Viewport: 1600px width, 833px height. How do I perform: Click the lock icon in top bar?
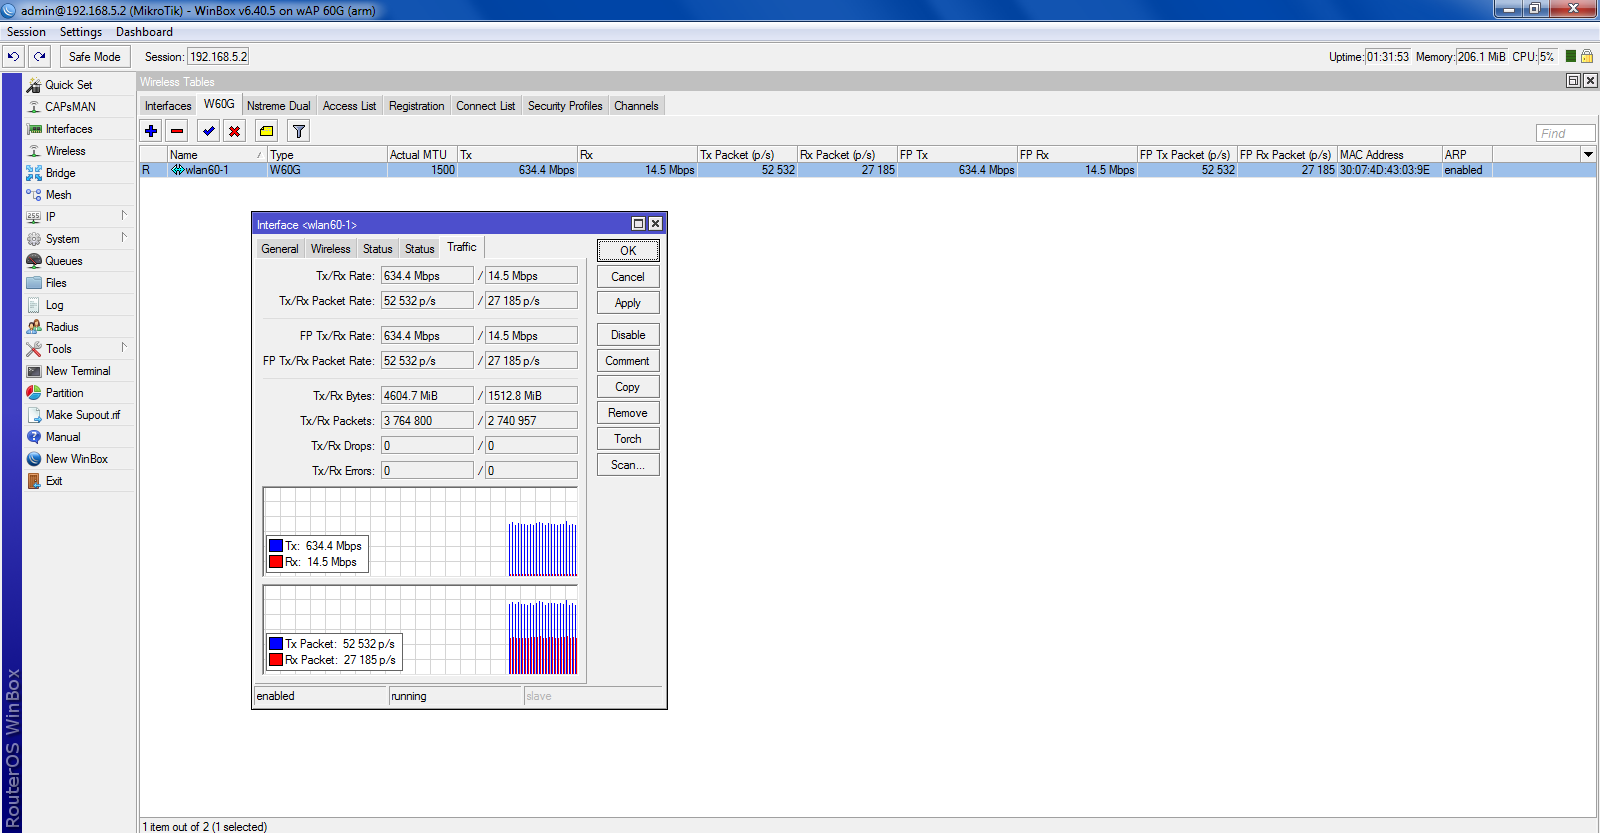click(x=1587, y=56)
